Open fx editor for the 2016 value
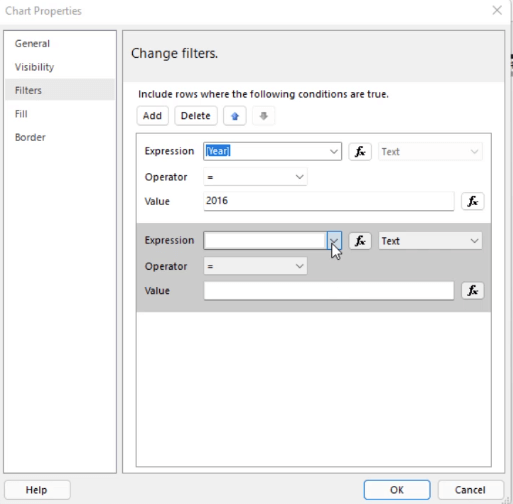This screenshot has height=504, width=513. [x=473, y=201]
